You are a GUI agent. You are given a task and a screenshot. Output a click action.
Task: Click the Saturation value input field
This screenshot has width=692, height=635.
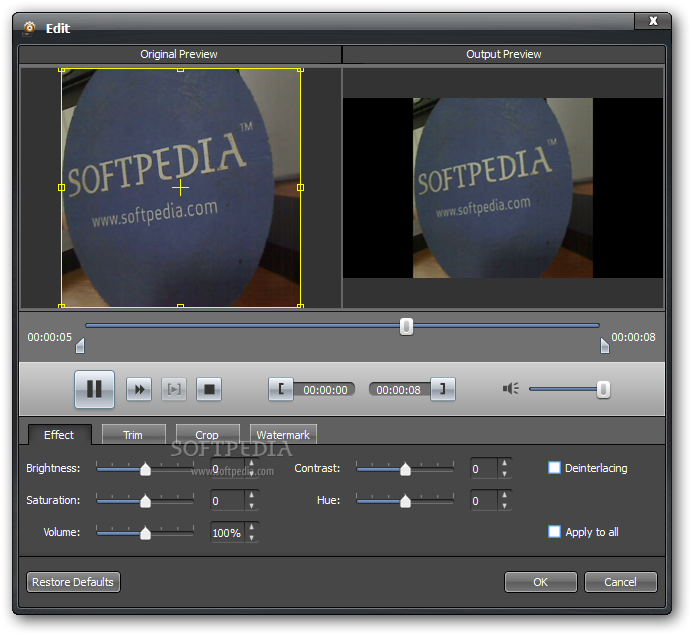228,501
